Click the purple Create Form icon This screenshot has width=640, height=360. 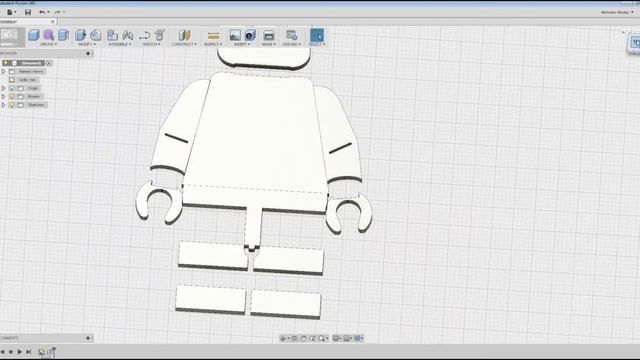coord(49,35)
